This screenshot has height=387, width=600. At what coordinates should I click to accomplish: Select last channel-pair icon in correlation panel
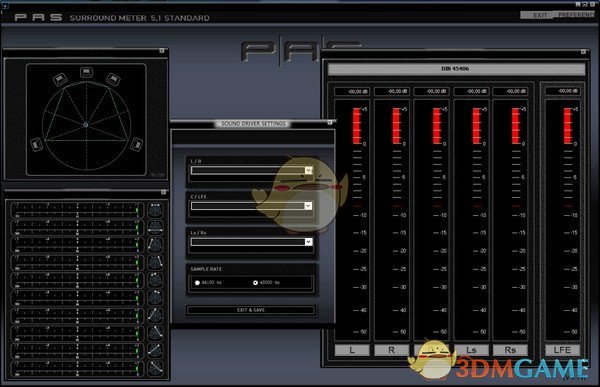point(155,368)
